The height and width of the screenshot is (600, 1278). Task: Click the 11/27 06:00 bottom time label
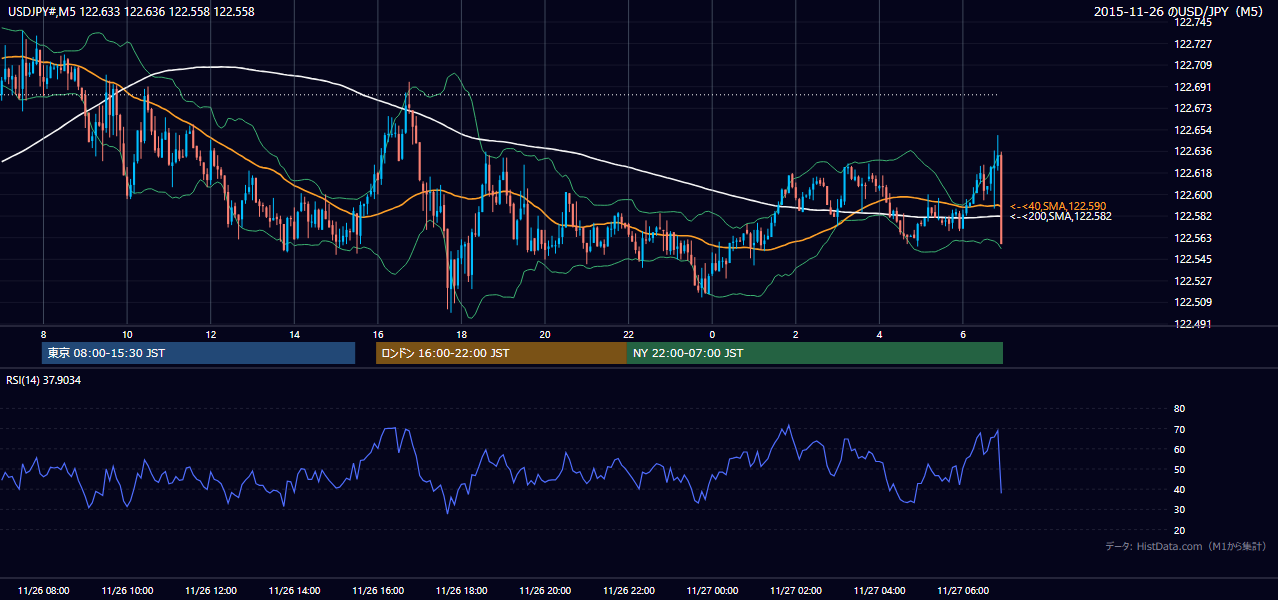pyautogui.click(x=962, y=590)
